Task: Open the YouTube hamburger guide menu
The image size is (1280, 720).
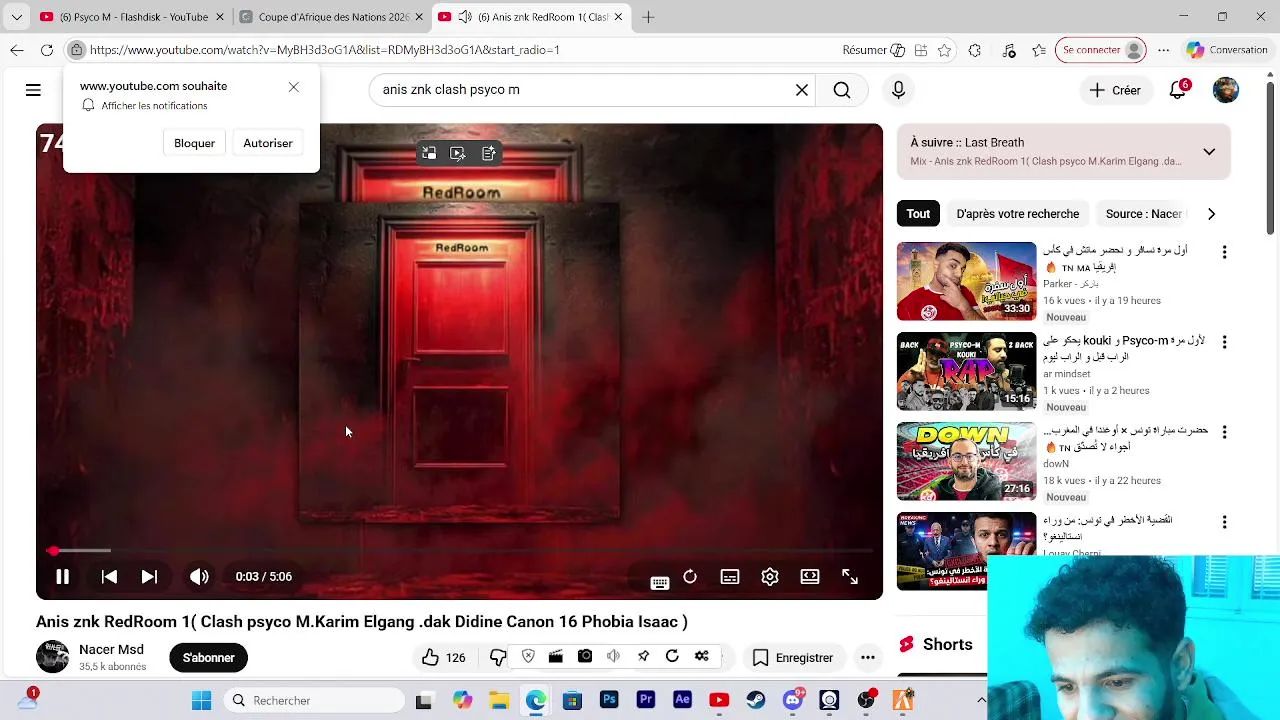Action: pos(33,90)
